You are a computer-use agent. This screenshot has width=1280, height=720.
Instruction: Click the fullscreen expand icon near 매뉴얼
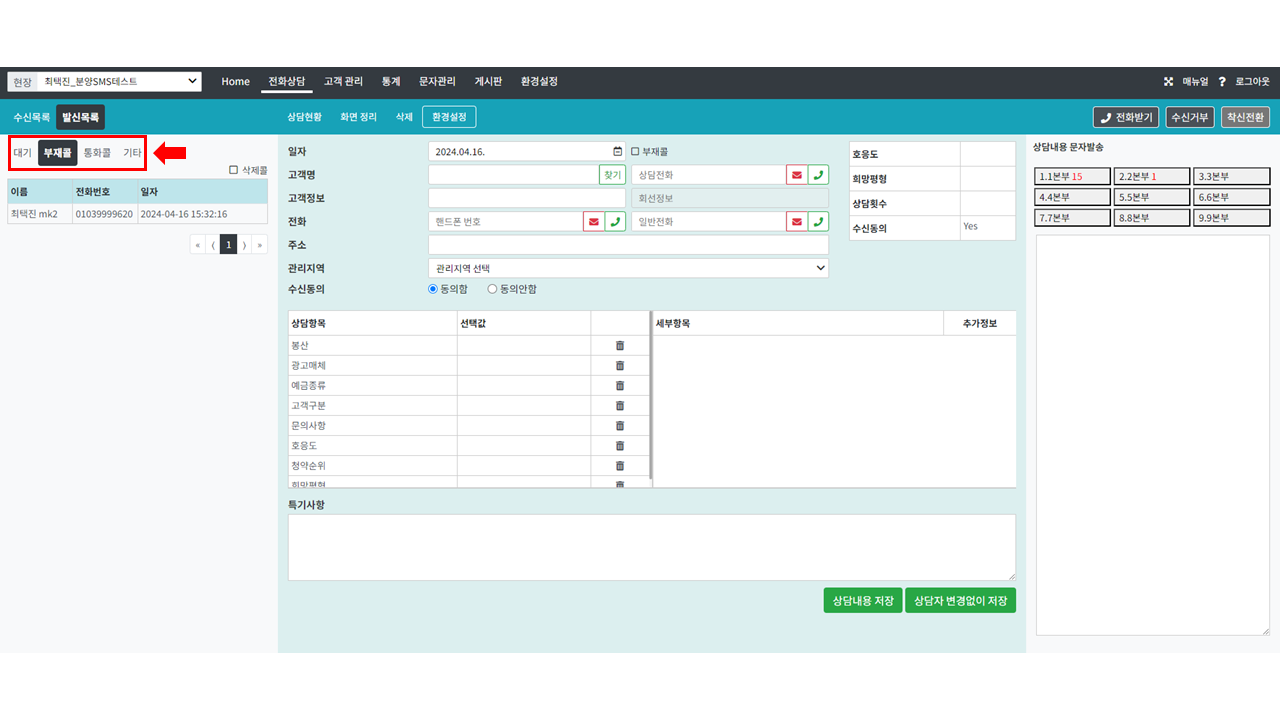1168,81
